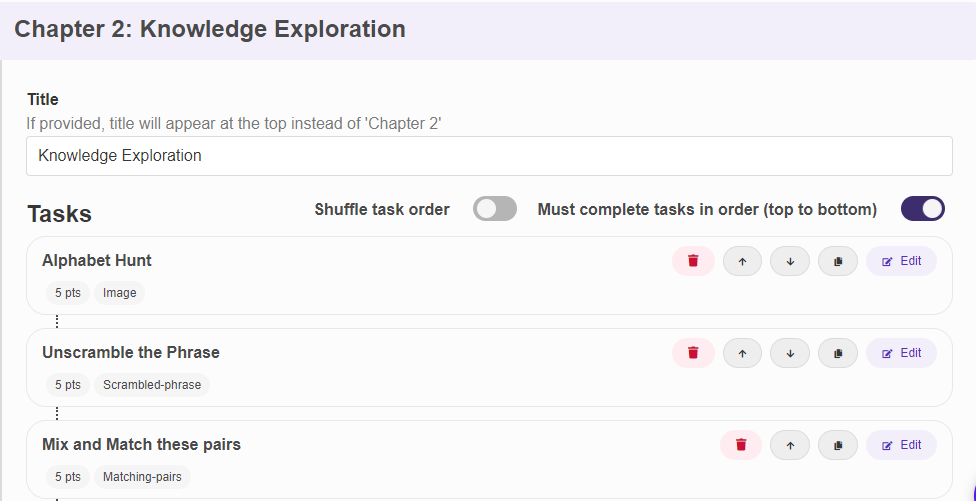Duplicate the Unscramble the Phrase task
The width and height of the screenshot is (976, 501).
(838, 353)
